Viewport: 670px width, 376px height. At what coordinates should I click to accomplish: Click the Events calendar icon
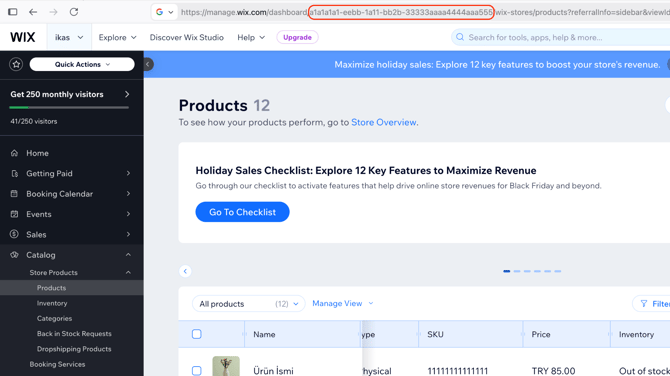click(x=15, y=214)
